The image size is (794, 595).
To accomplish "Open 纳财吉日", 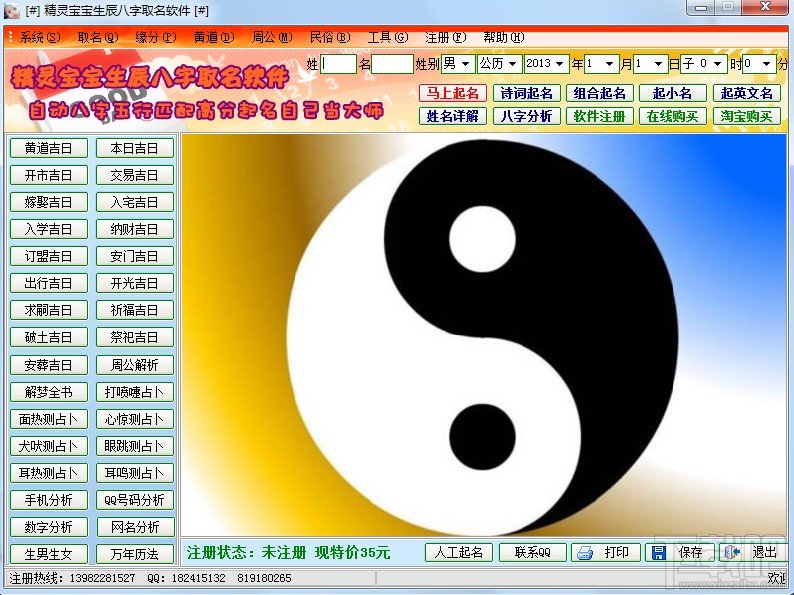I will (x=135, y=229).
